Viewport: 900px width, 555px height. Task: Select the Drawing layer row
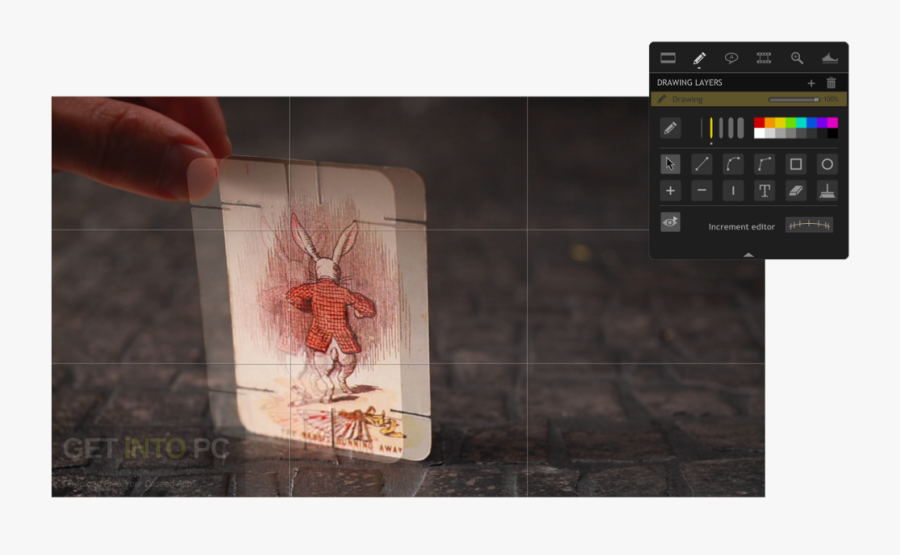748,99
